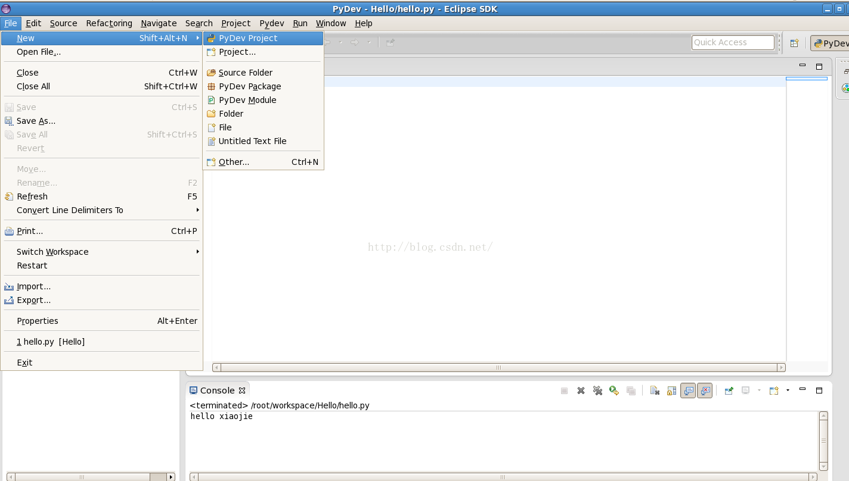Click the Import icon in the File menu

(9, 287)
